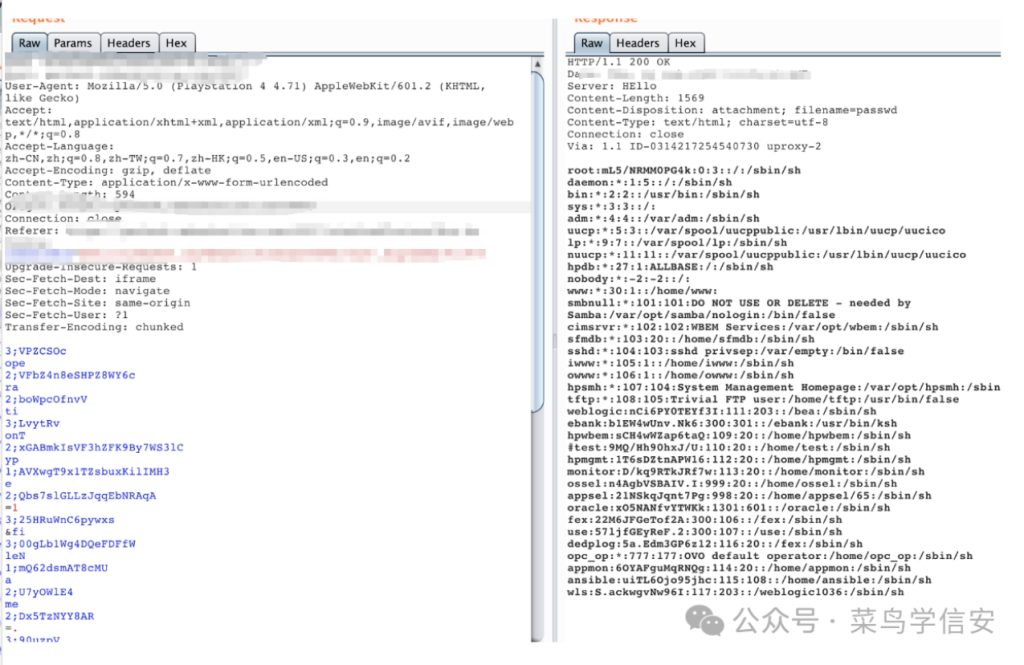
Task: Click the 'Content-Length: 1569' response header
Action: click(635, 98)
